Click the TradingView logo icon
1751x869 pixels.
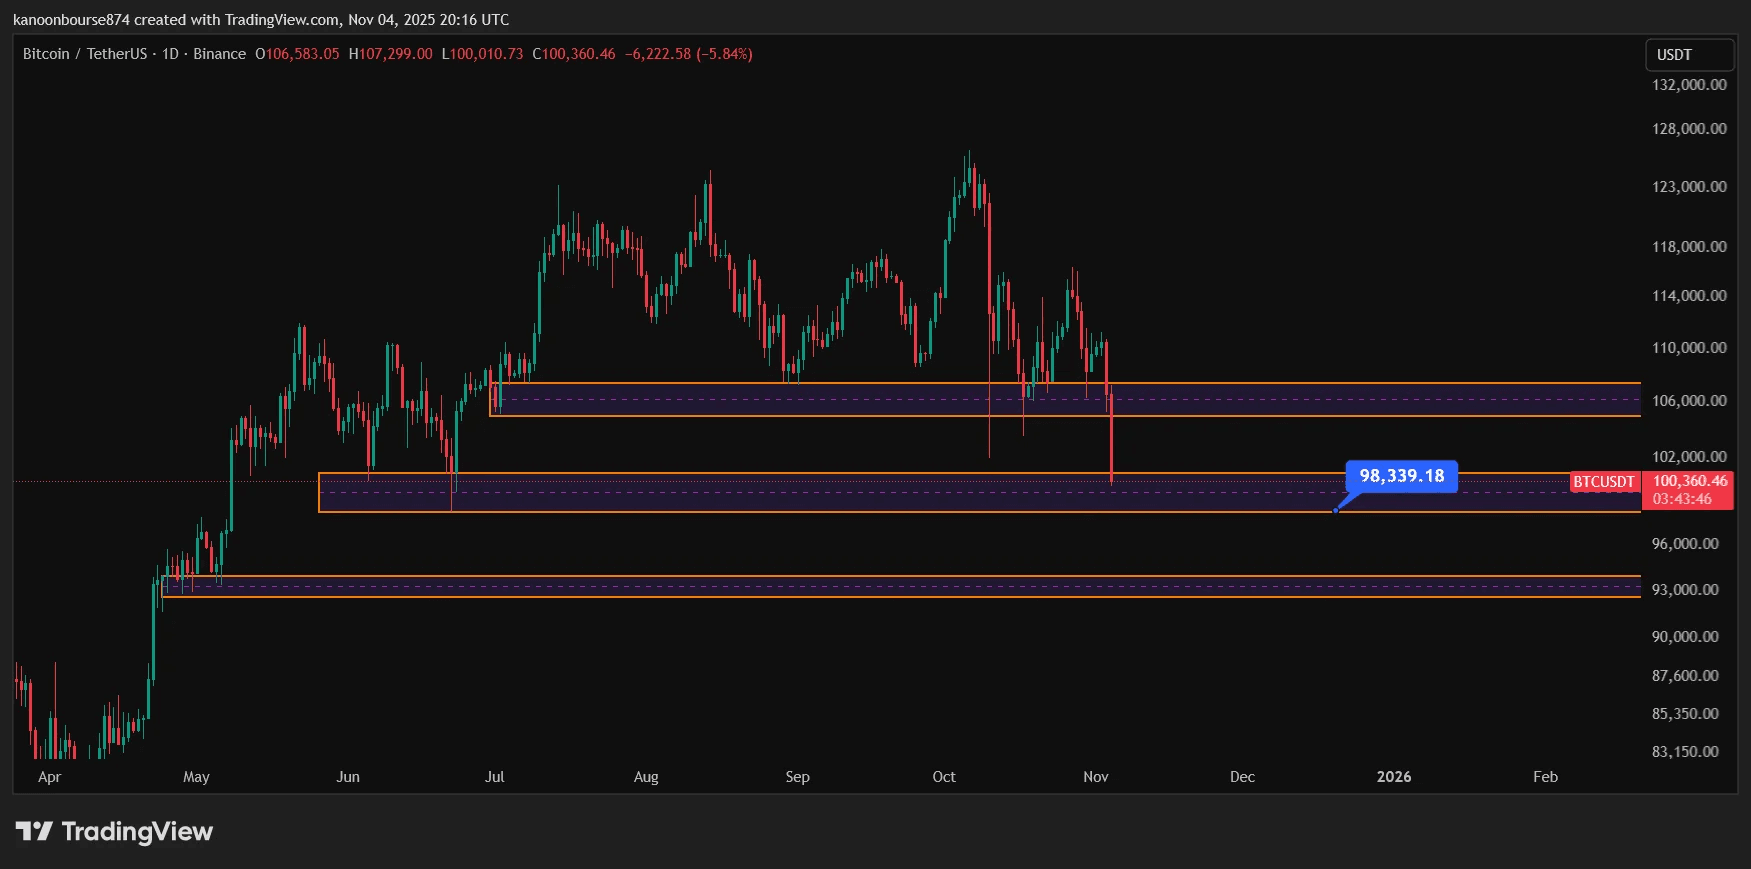click(x=34, y=831)
